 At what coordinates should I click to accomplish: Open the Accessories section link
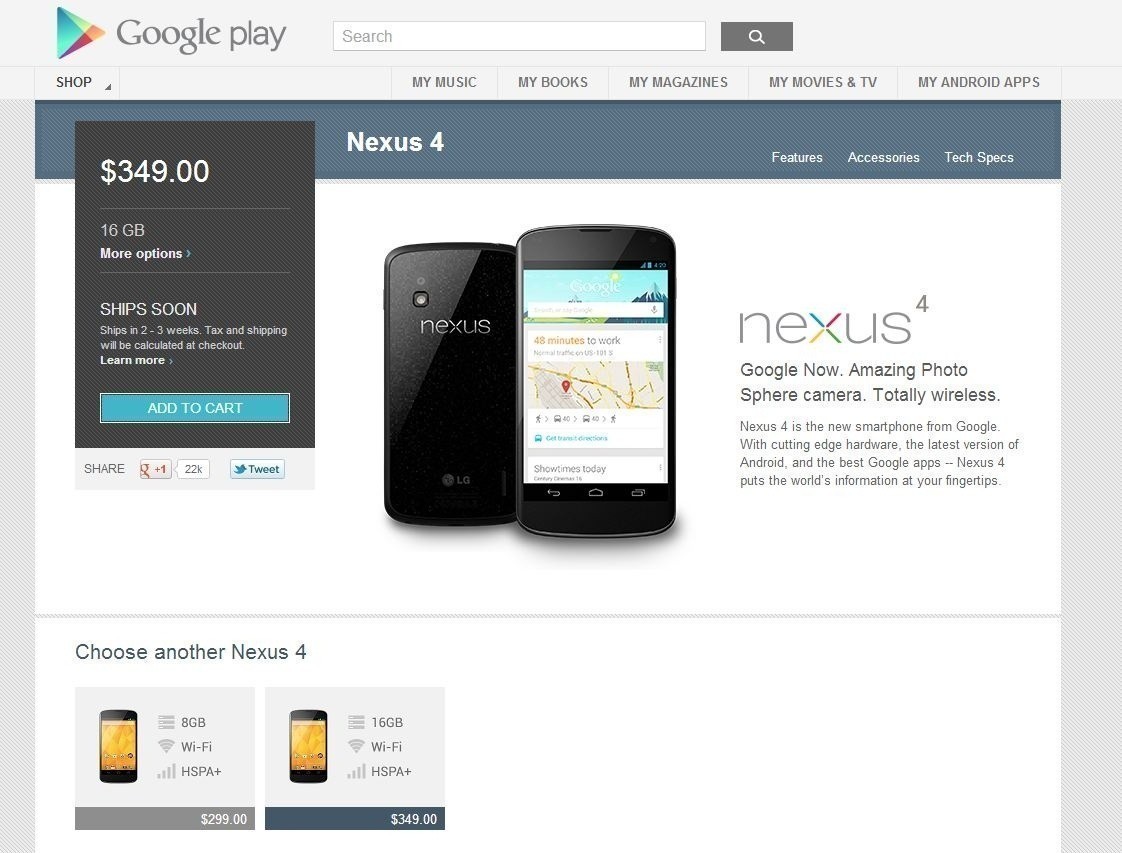pos(883,157)
